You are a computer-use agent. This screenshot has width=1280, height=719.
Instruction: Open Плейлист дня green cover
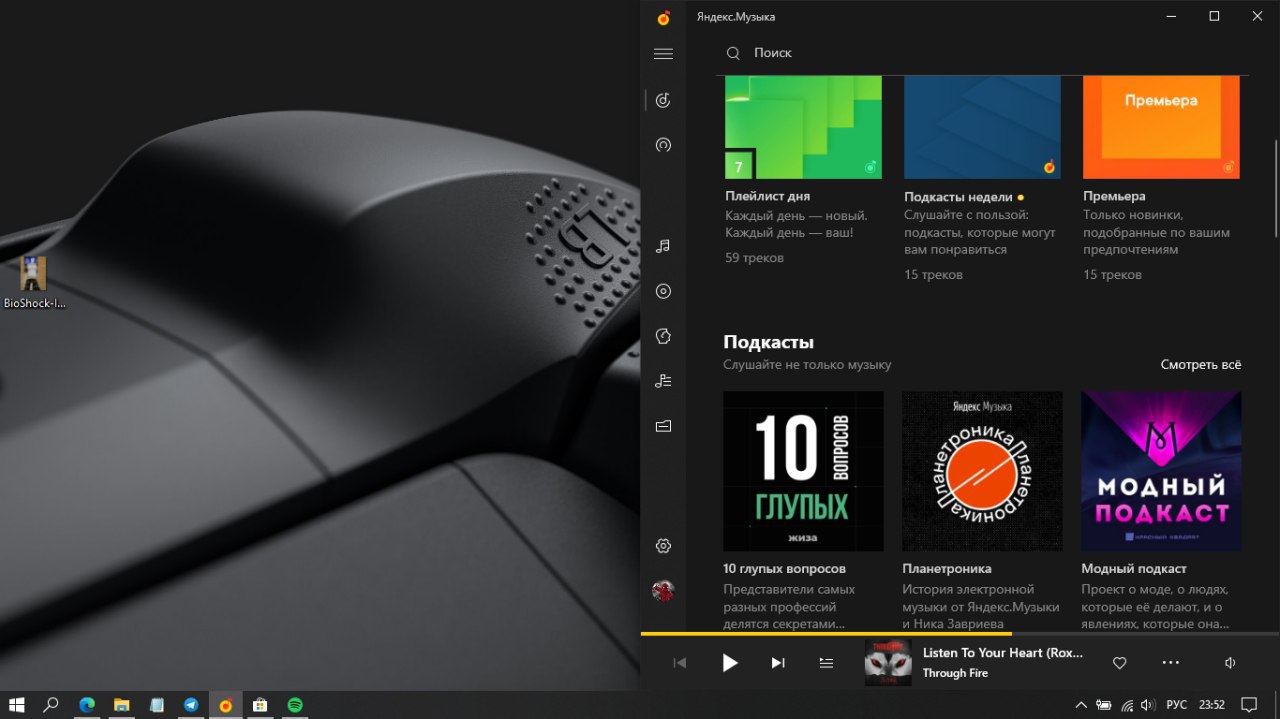point(803,127)
